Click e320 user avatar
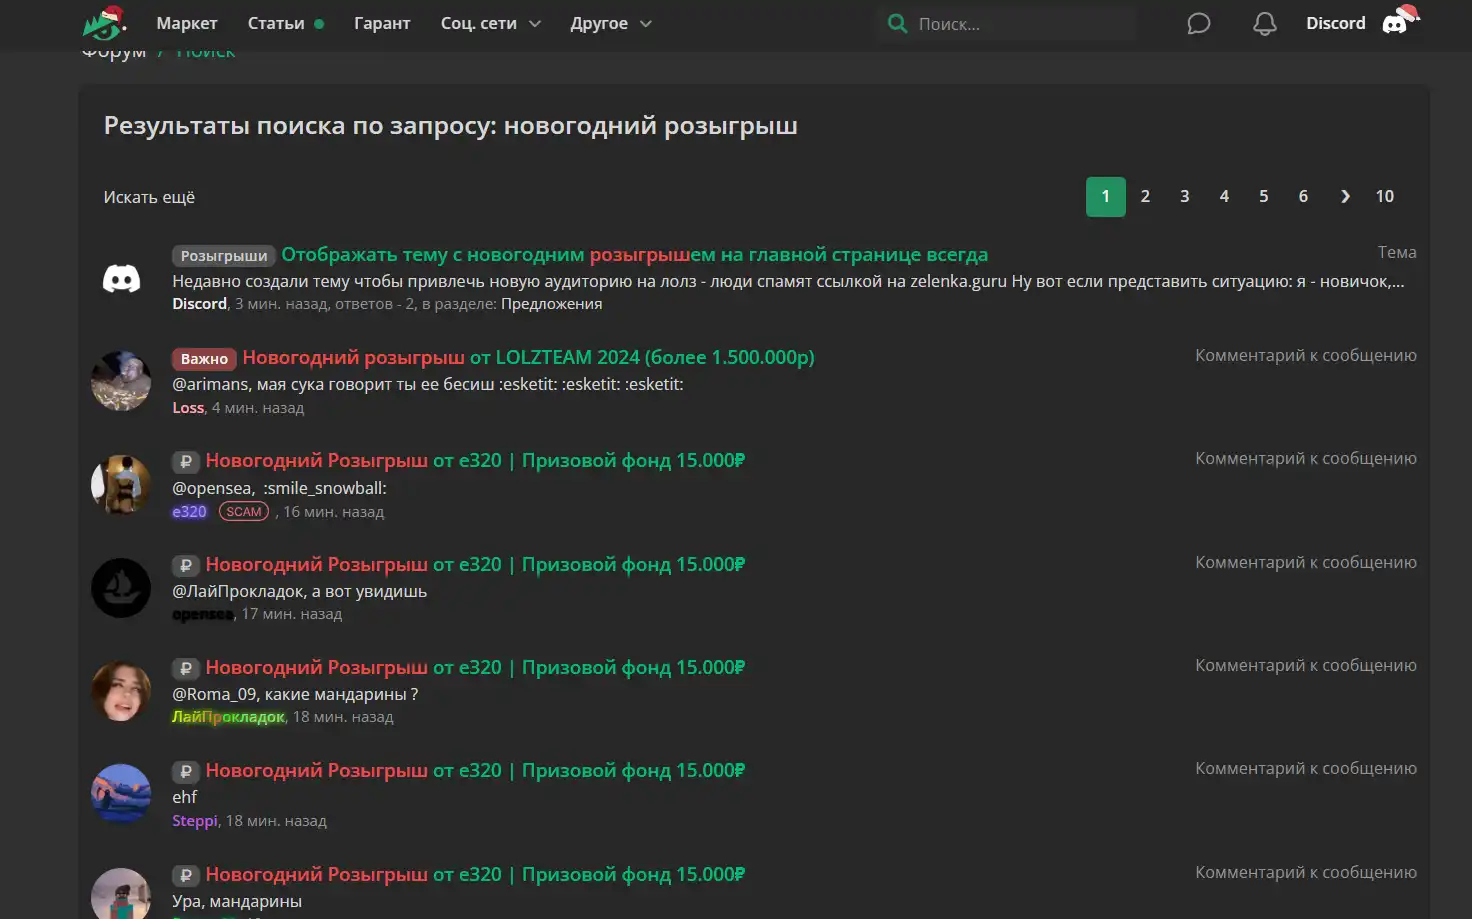Viewport: 1472px width, 919px height. [121, 485]
